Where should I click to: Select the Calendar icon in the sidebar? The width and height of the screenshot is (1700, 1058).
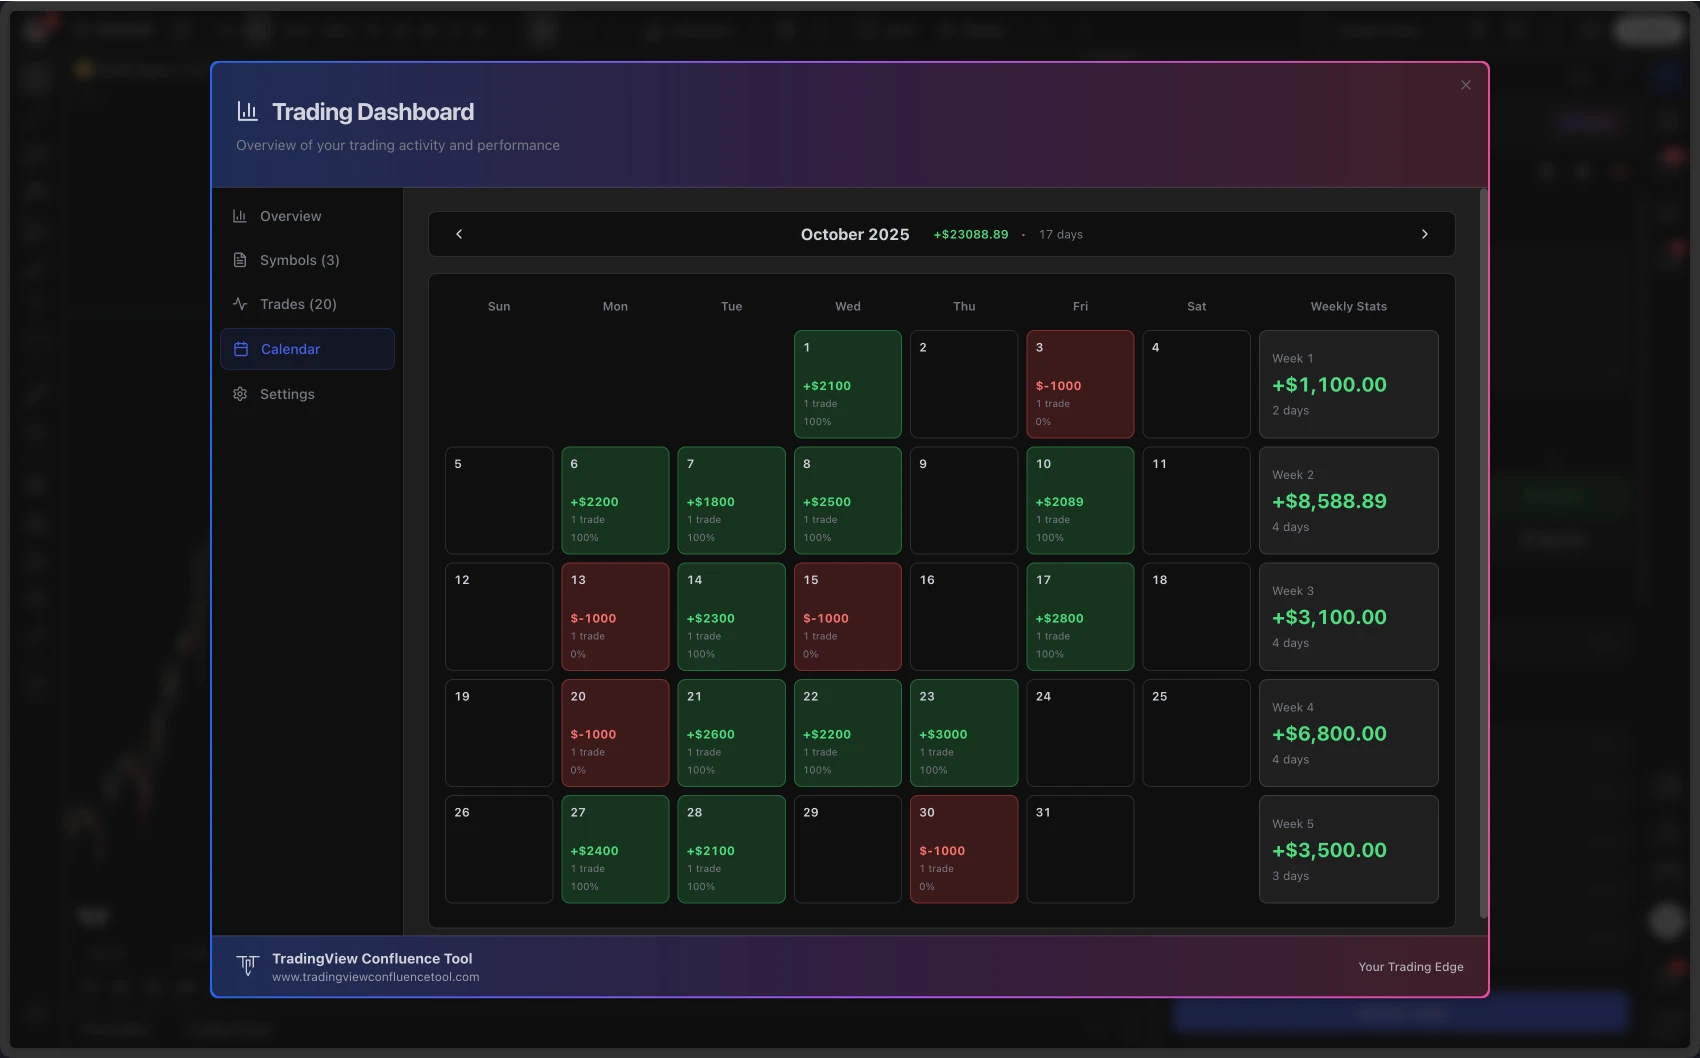pyautogui.click(x=240, y=349)
